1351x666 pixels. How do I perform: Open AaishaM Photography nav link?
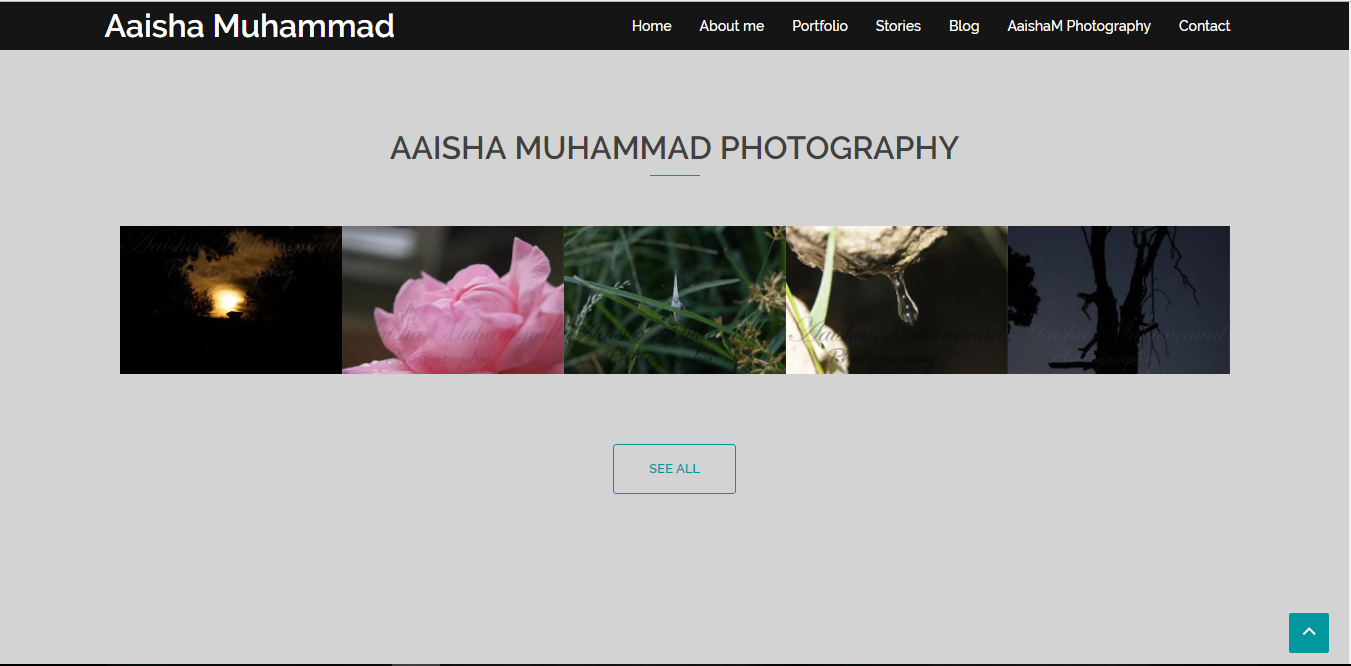click(x=1079, y=26)
